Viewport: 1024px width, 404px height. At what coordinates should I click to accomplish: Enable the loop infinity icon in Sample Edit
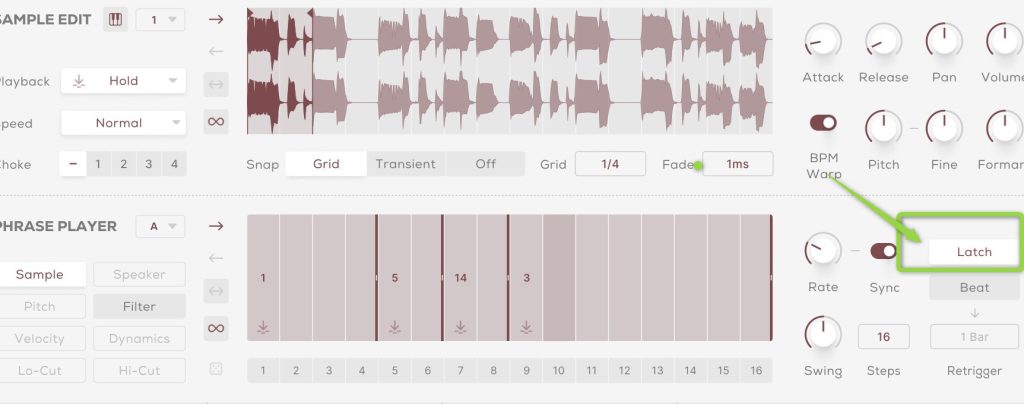216,121
